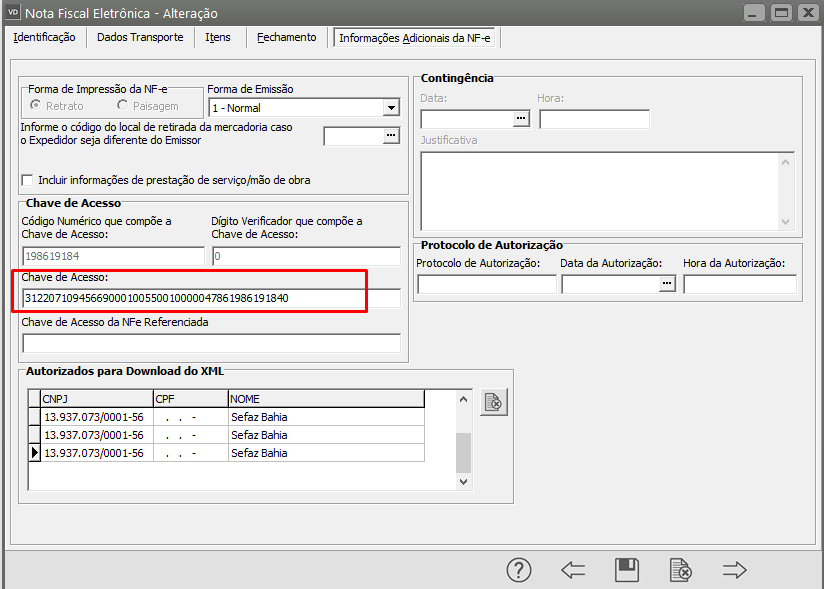Click the delete icon beside authorized XML table
Image resolution: width=824 pixels, height=589 pixels.
click(494, 402)
